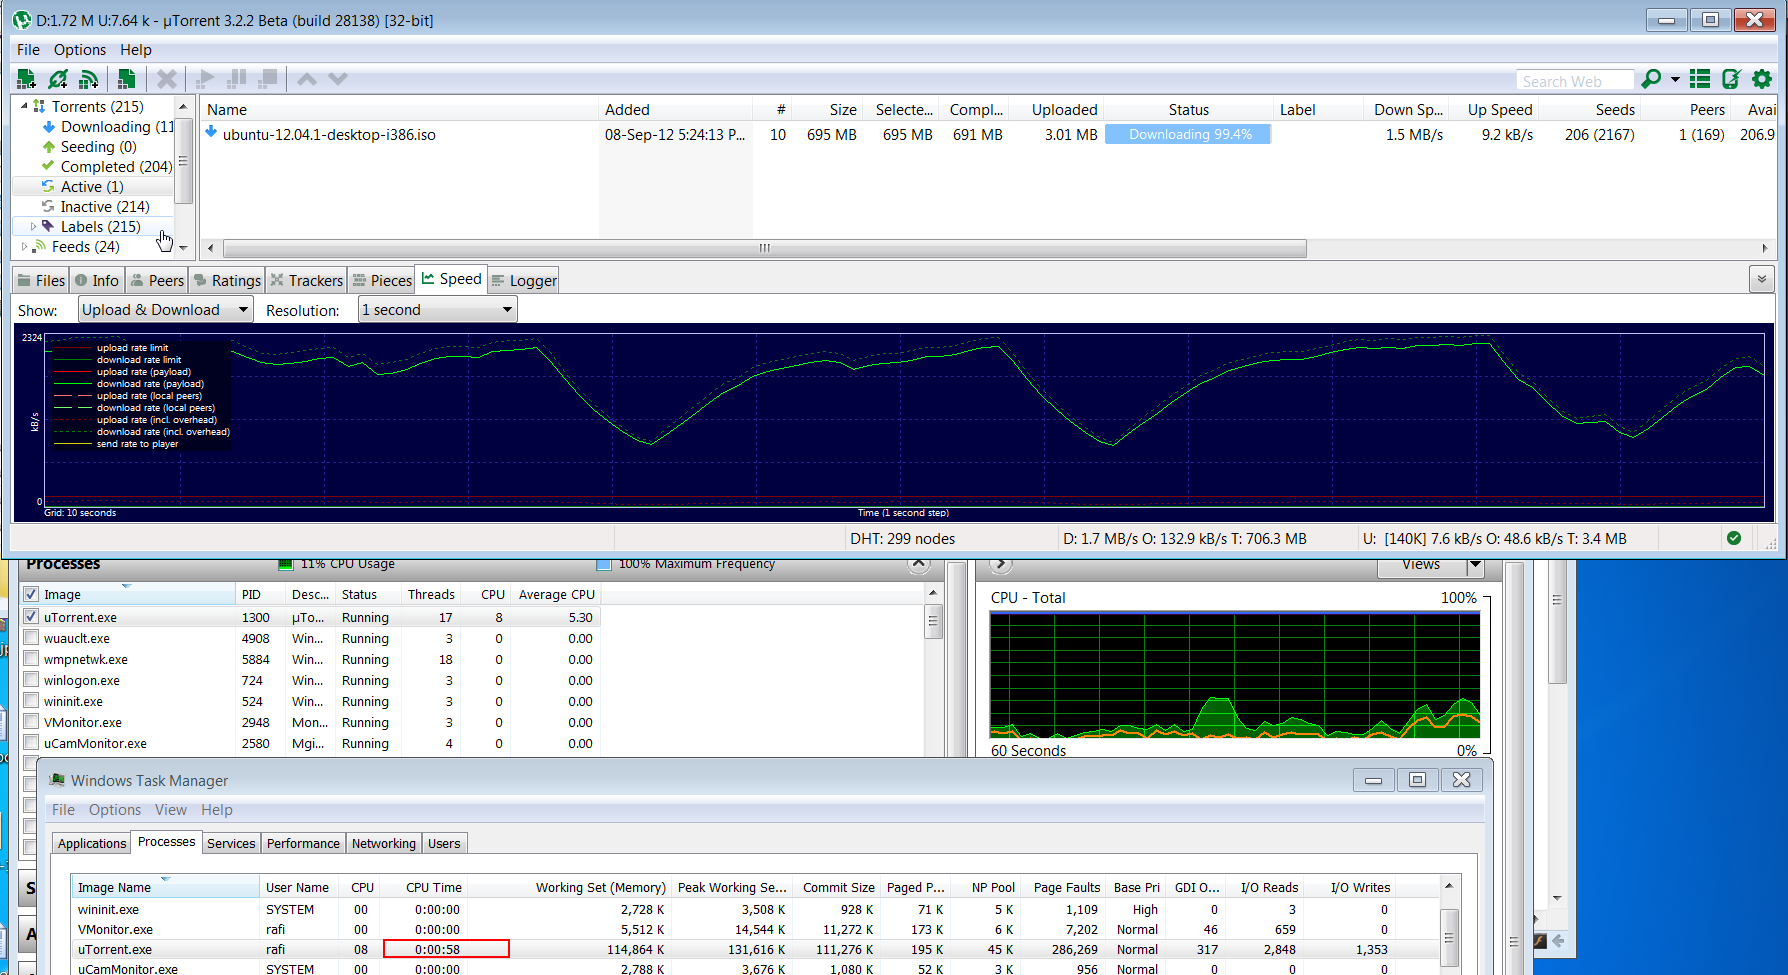
Task: Open Preferences via the gear icon
Action: coord(1762,79)
